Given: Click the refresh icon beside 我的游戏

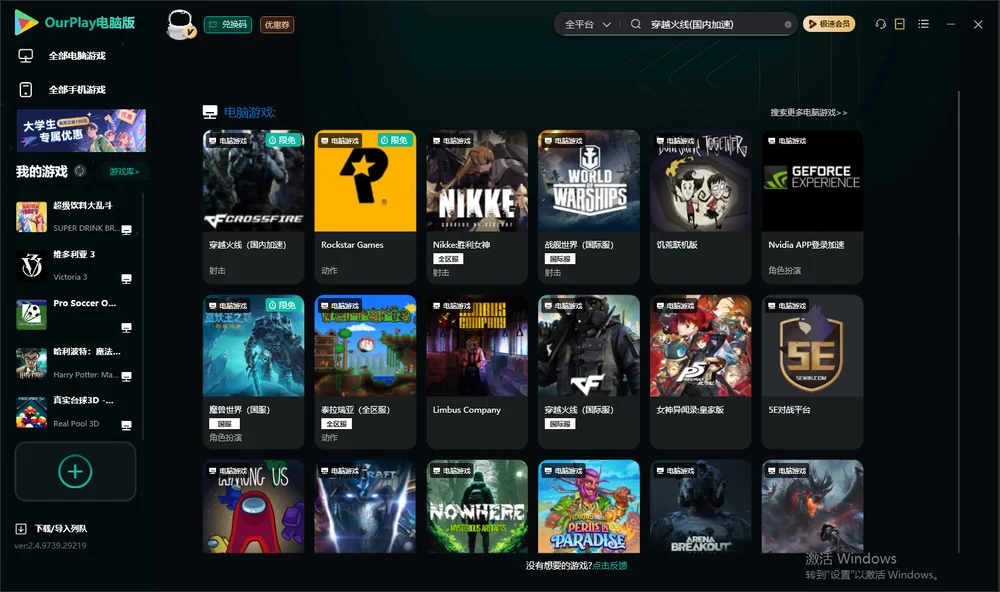Looking at the screenshot, I should click(x=80, y=171).
